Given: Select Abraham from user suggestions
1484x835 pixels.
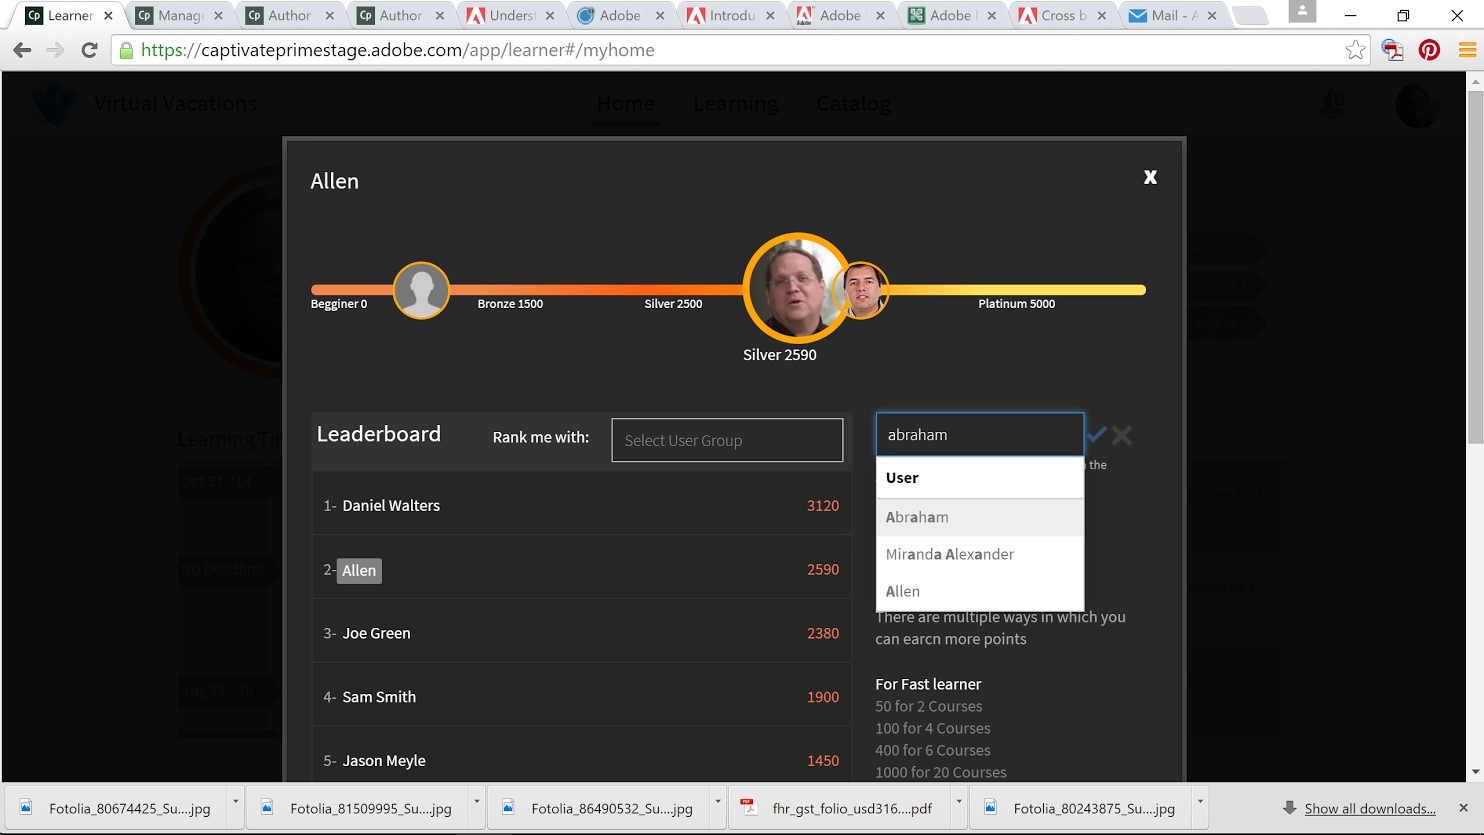Looking at the screenshot, I should tap(918, 517).
